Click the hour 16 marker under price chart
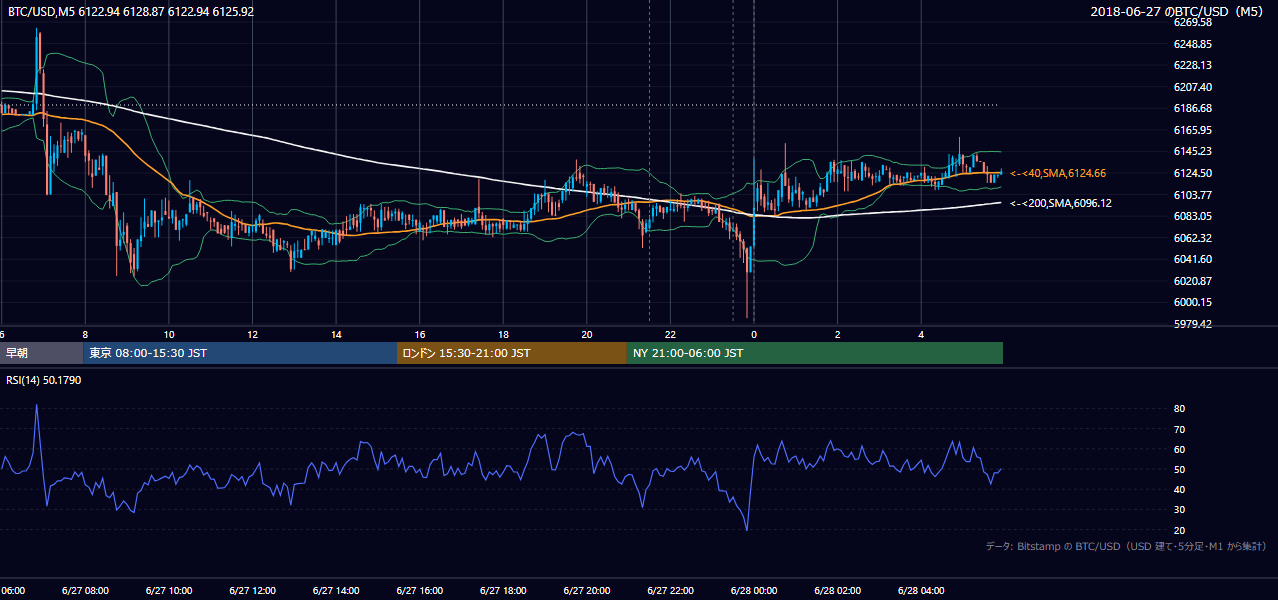 coord(420,335)
